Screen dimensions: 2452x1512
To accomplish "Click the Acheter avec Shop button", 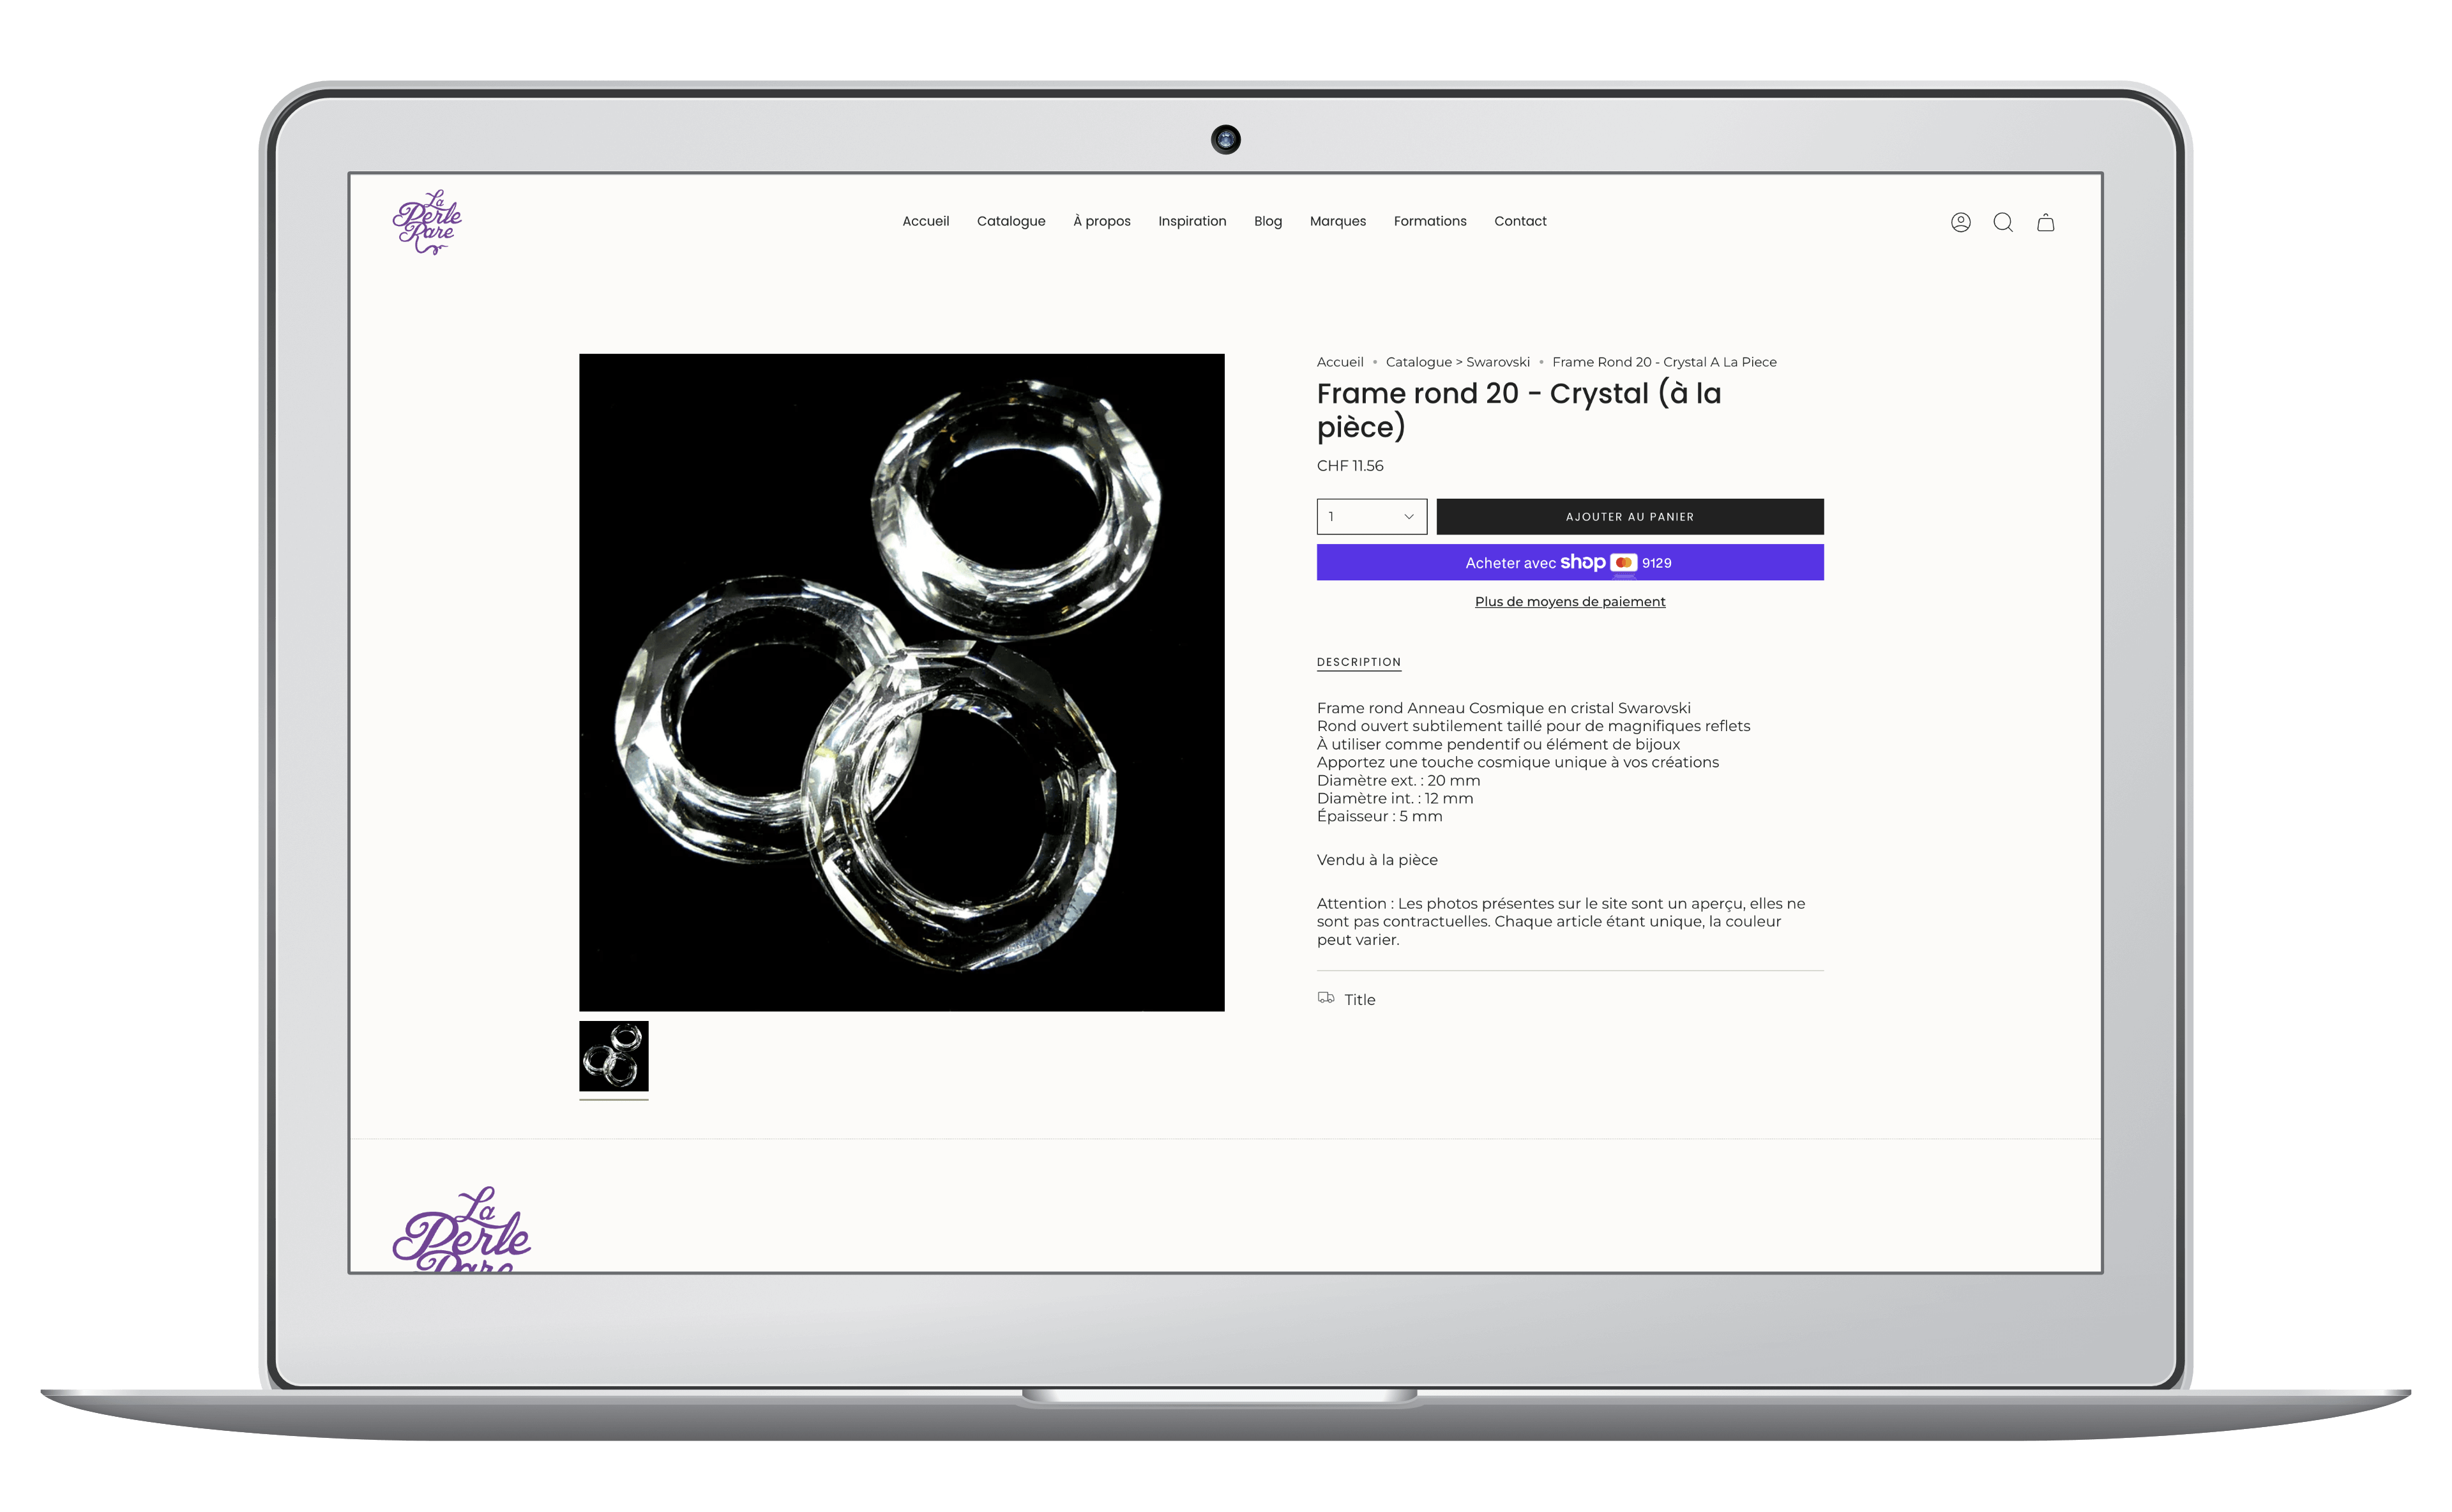I will point(1569,562).
